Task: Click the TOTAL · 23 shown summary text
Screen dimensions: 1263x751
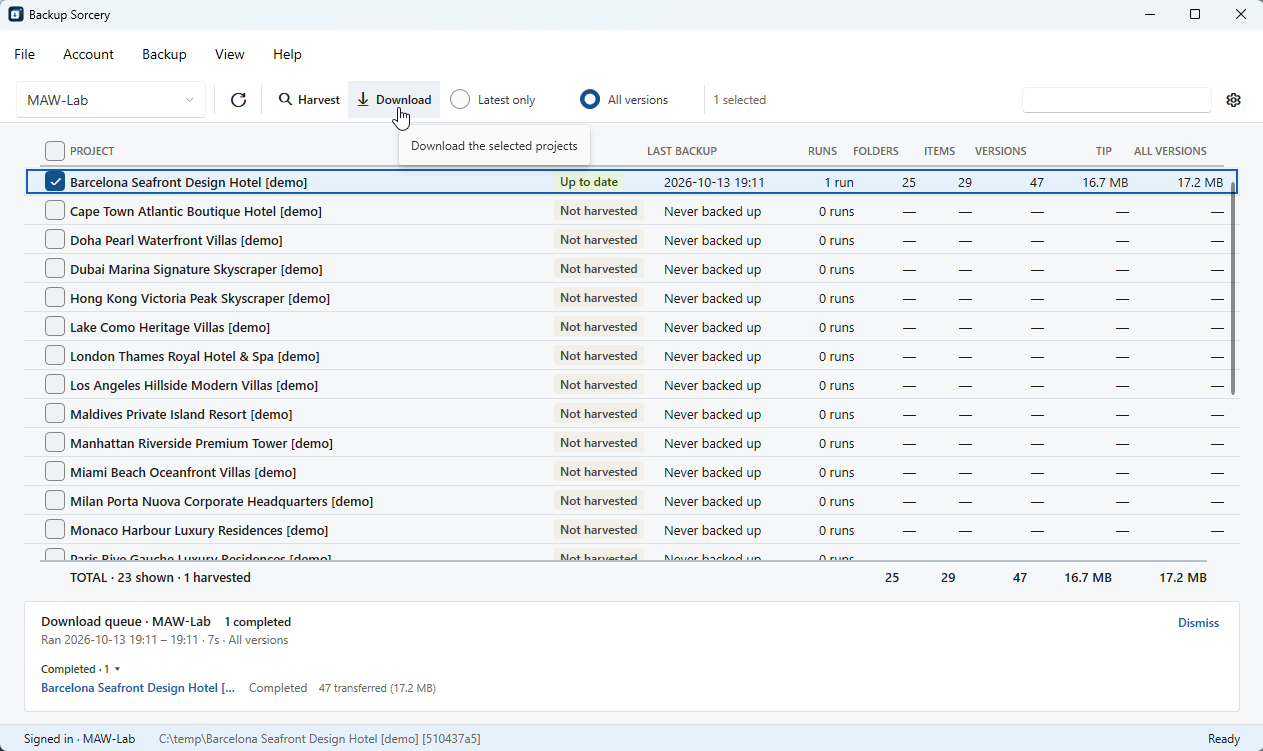Action: point(160,578)
